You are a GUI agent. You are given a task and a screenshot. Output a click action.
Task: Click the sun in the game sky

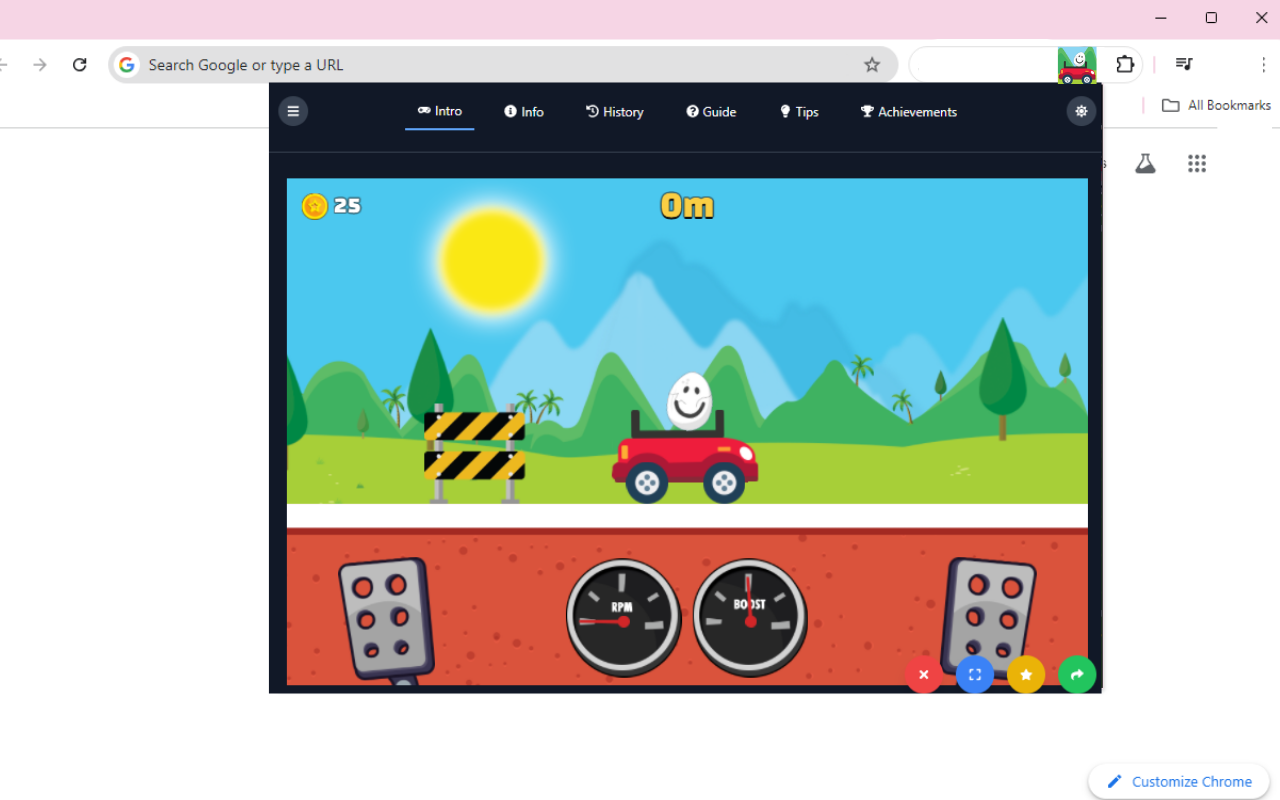[x=492, y=259]
